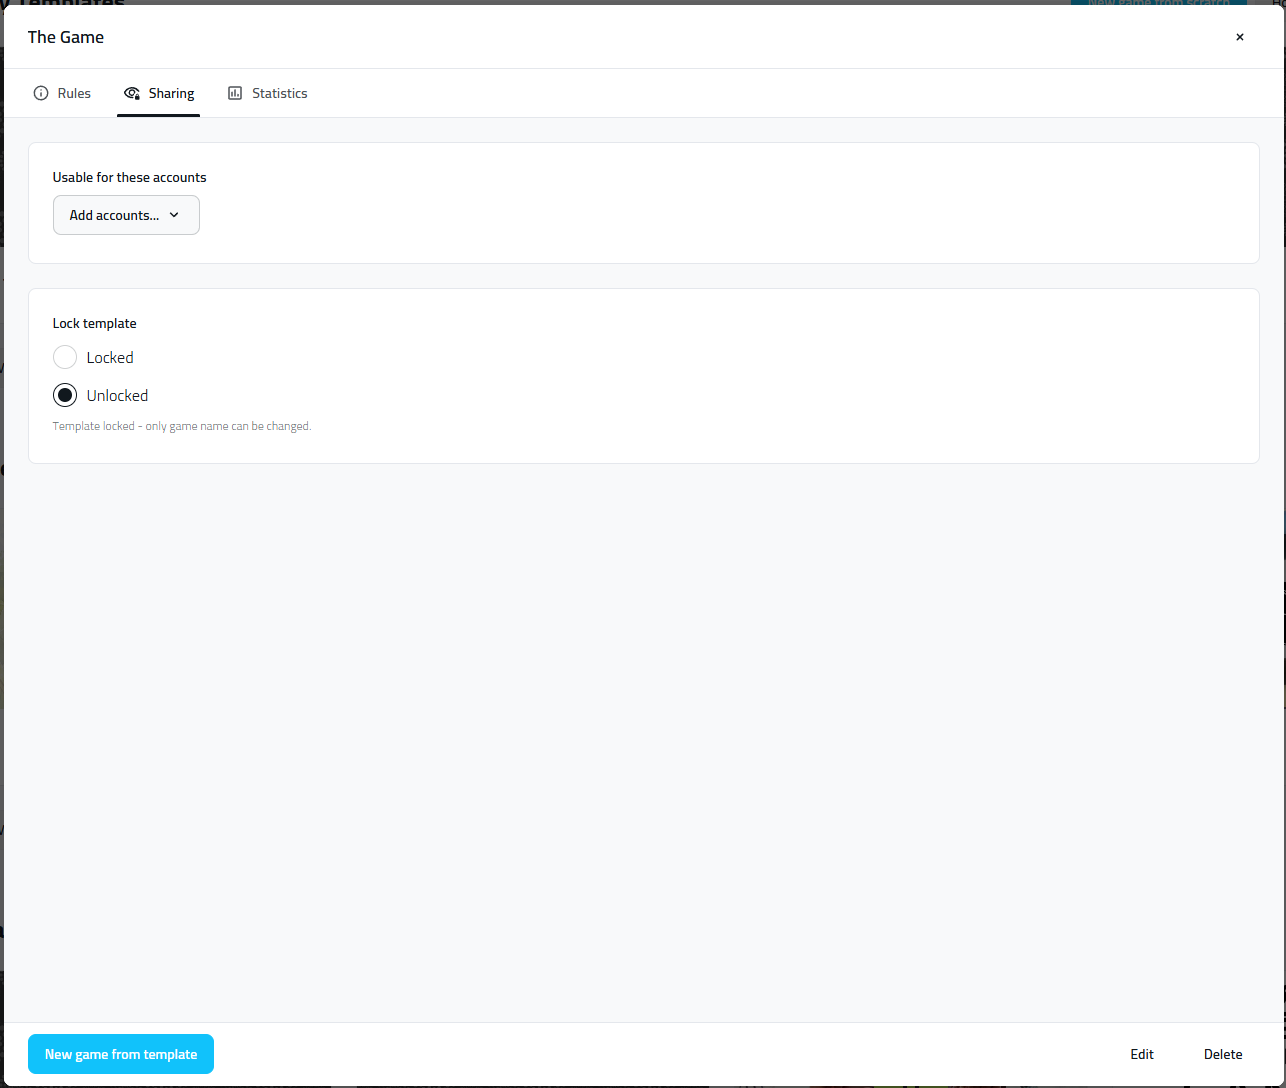Click the "Template locked" helper text
Viewport: 1286px width, 1088px height.
tap(181, 426)
